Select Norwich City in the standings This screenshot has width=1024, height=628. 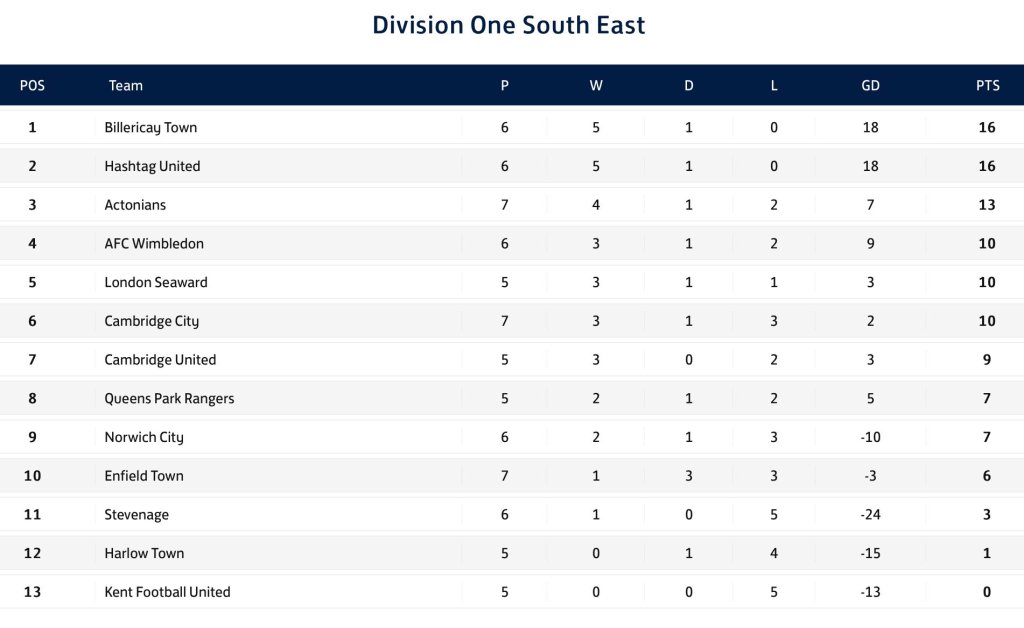click(x=144, y=437)
